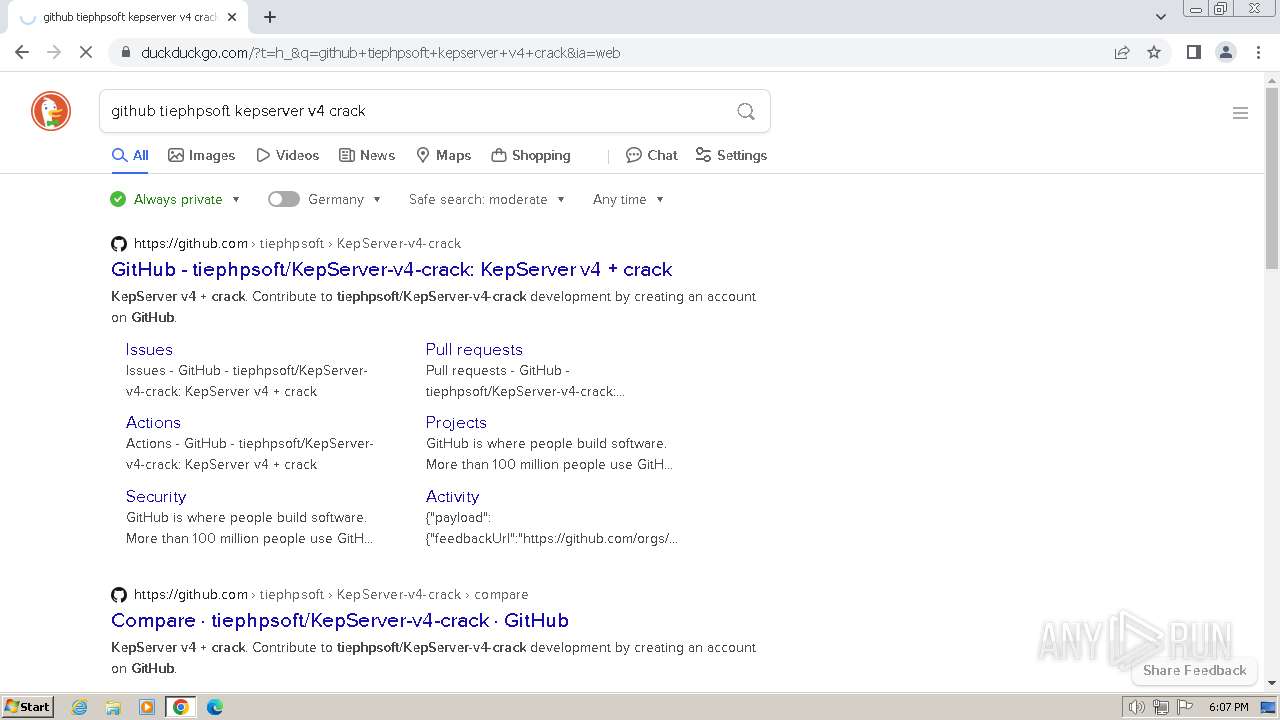
Task: Close the current browser tab
Action: pos(232,17)
